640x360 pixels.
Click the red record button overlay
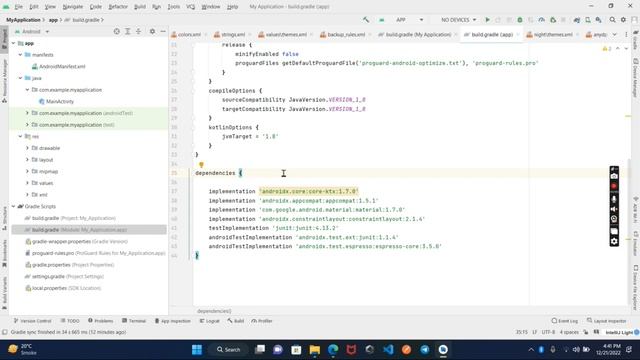(614, 186)
